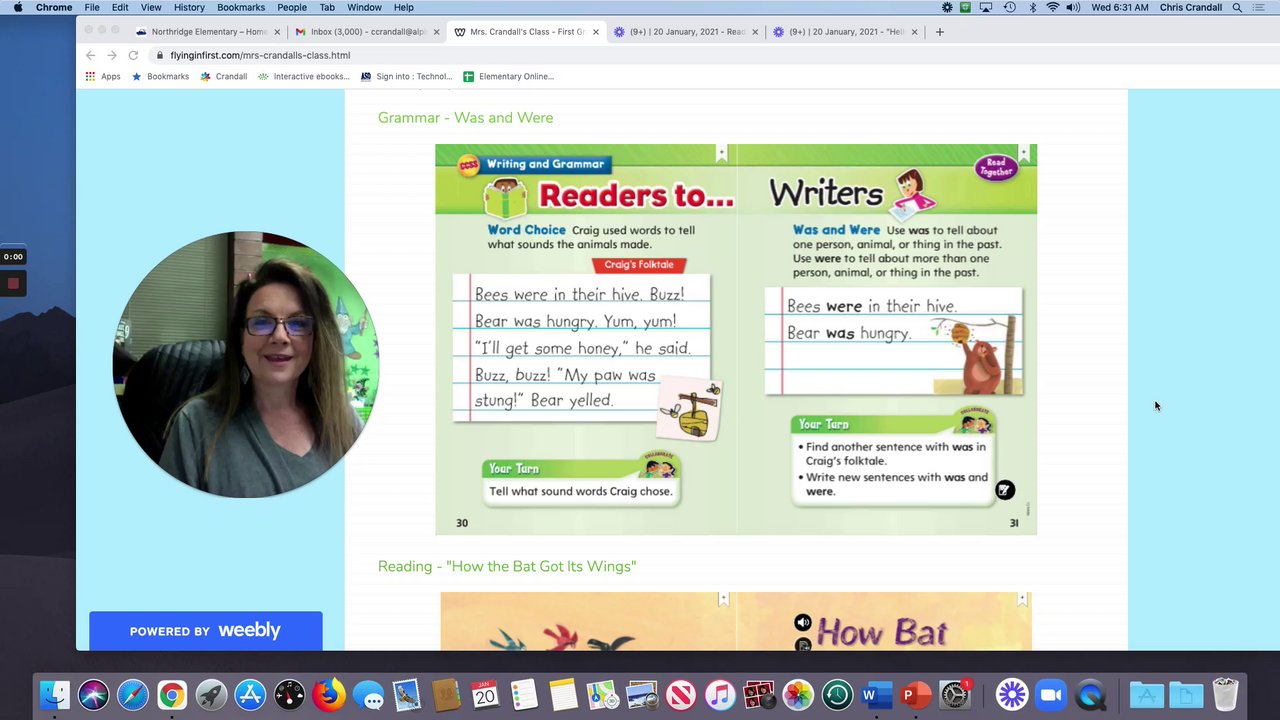Open AirPlay display menu icon
The width and height of the screenshot is (1280, 720).
pos(986,7)
